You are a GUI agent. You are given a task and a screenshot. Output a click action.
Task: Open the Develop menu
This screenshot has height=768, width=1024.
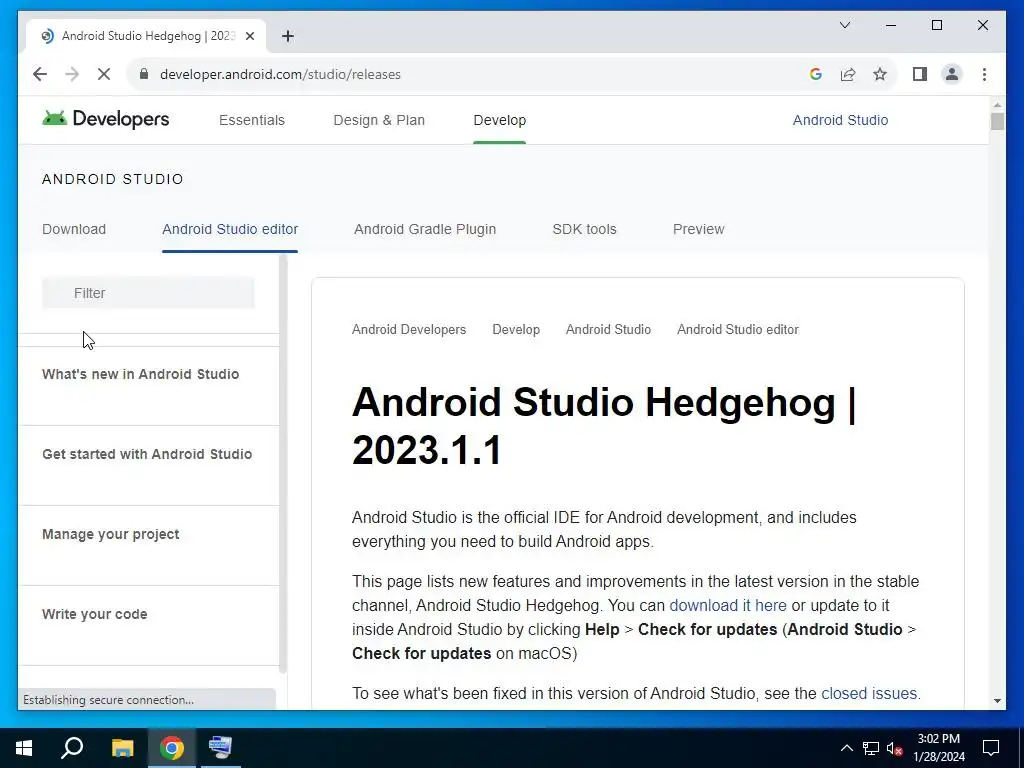(500, 120)
